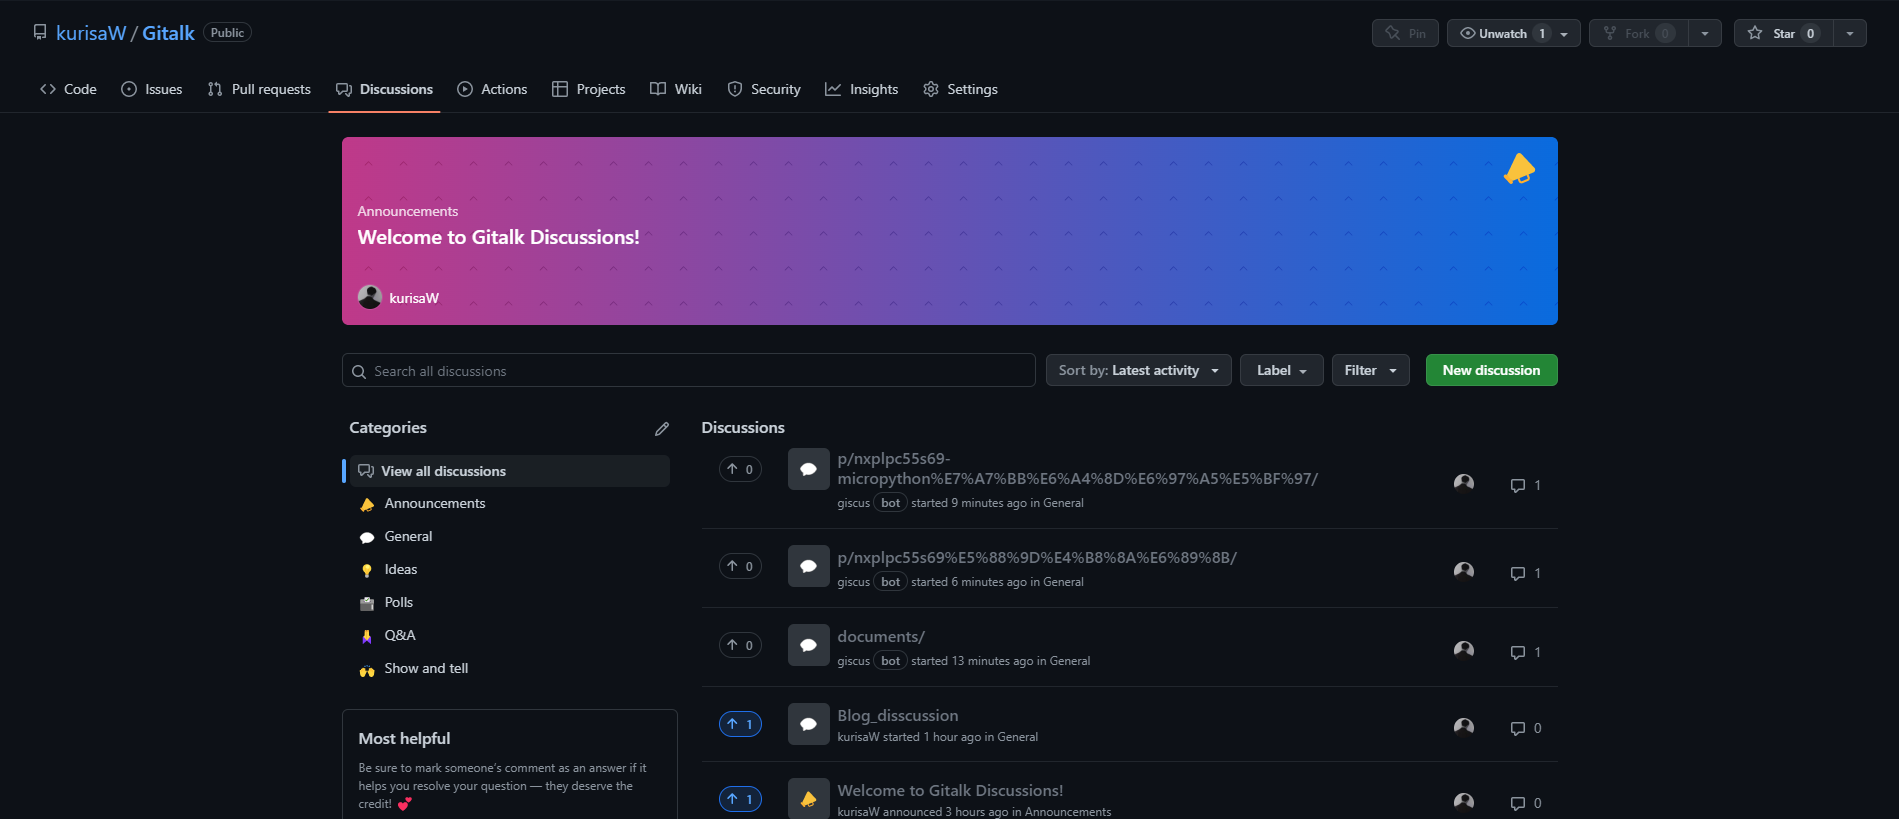Click comment count icon on the micropython discussion row
The width and height of the screenshot is (1899, 819).
(1518, 485)
